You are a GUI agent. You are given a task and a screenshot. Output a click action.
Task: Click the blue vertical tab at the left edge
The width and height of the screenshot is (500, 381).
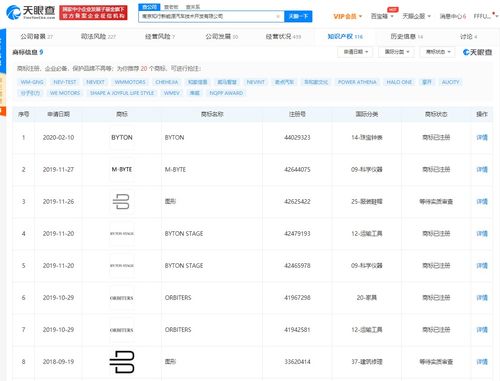click(3, 51)
